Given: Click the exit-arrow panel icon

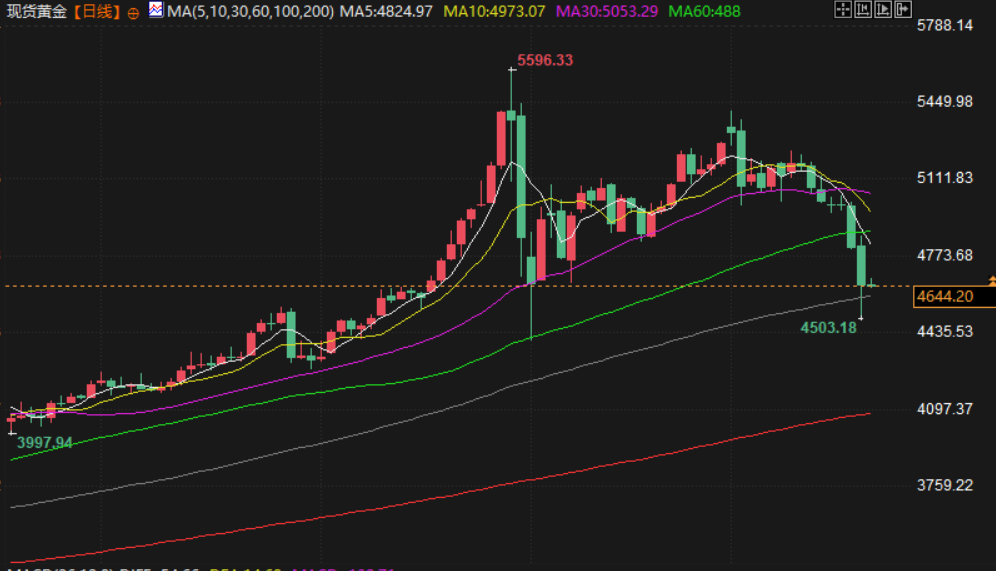Looking at the screenshot, I should (x=903, y=10).
